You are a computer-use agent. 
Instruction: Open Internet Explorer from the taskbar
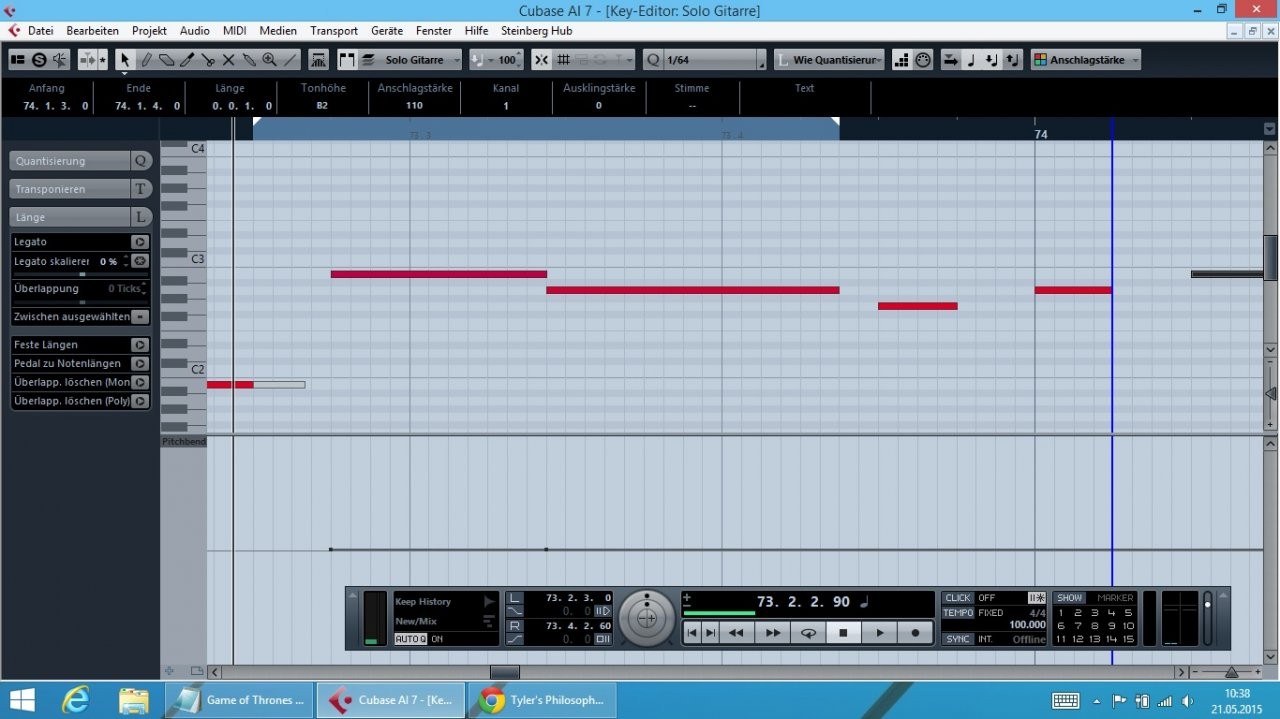pos(77,700)
